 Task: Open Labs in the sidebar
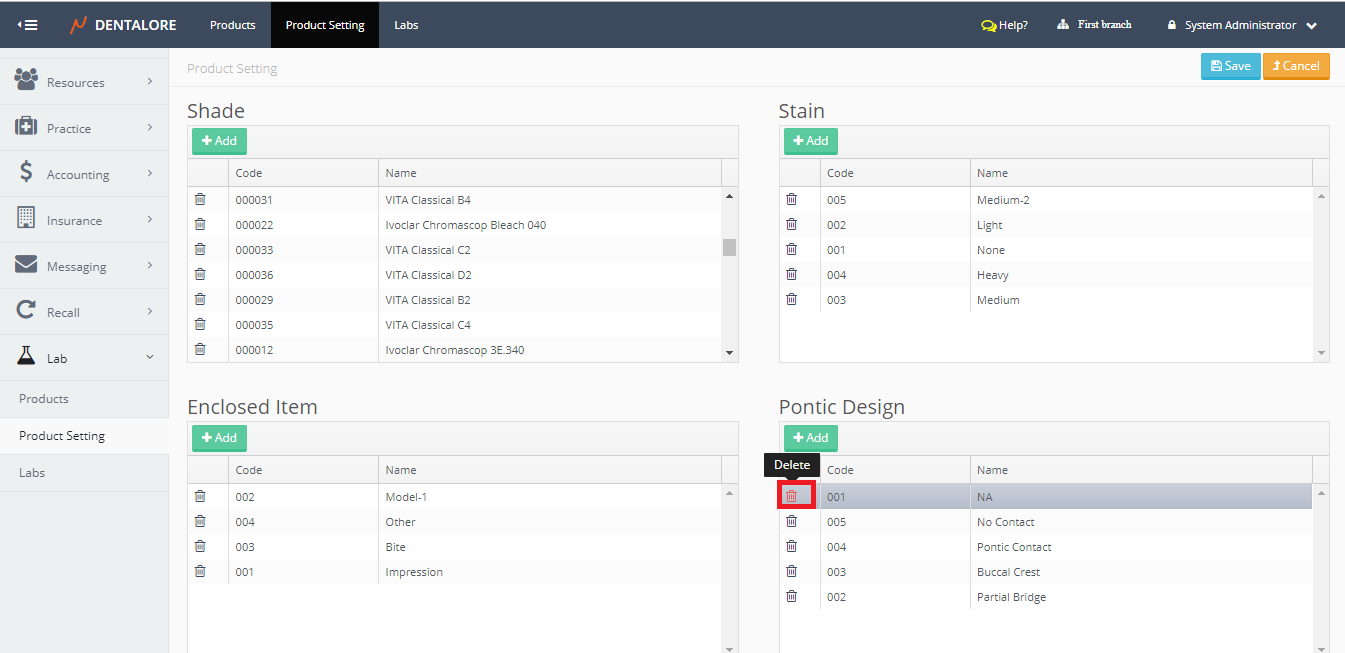(x=32, y=473)
